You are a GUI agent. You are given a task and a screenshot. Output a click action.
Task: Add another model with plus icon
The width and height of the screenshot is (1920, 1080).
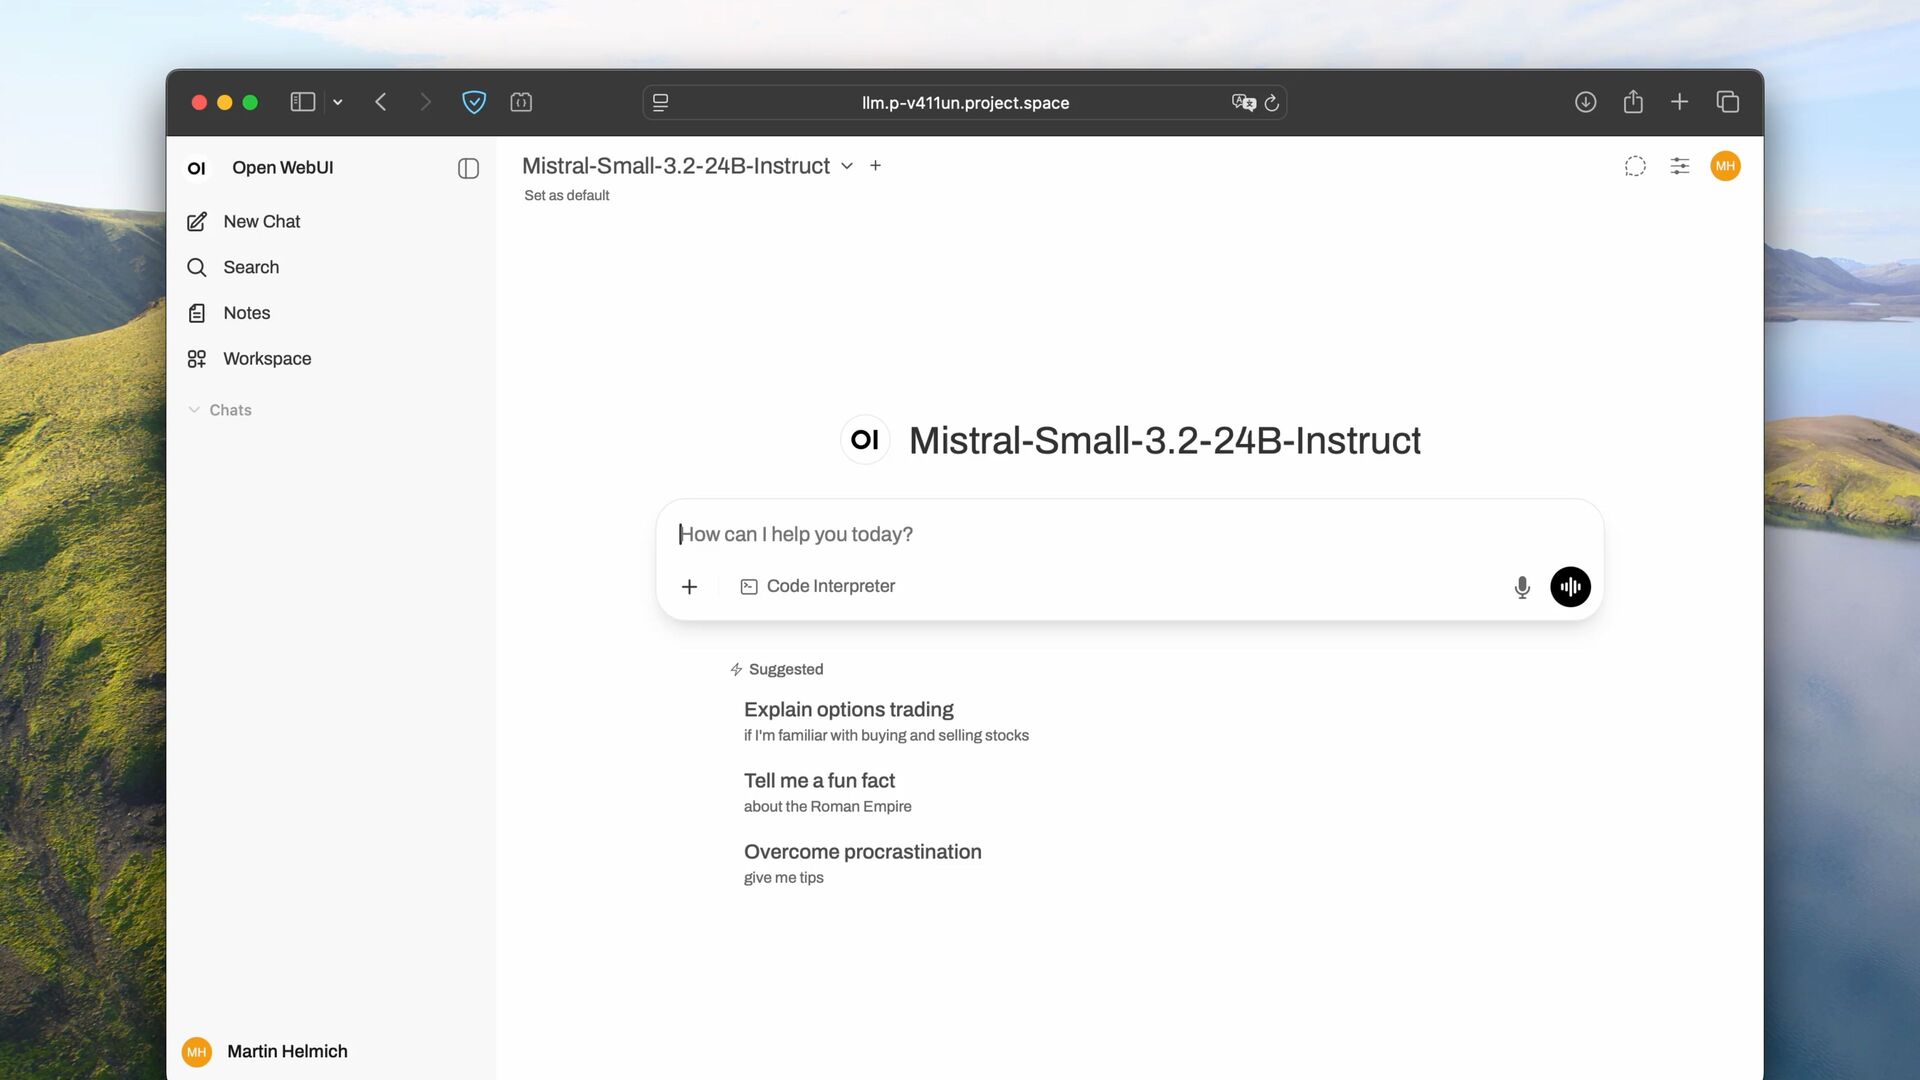(x=875, y=166)
